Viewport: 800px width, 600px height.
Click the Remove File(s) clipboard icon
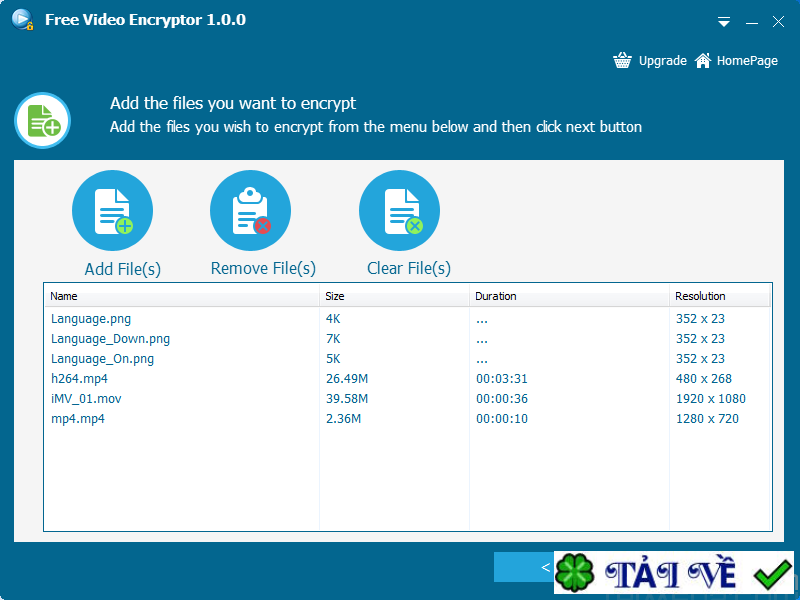coord(250,211)
